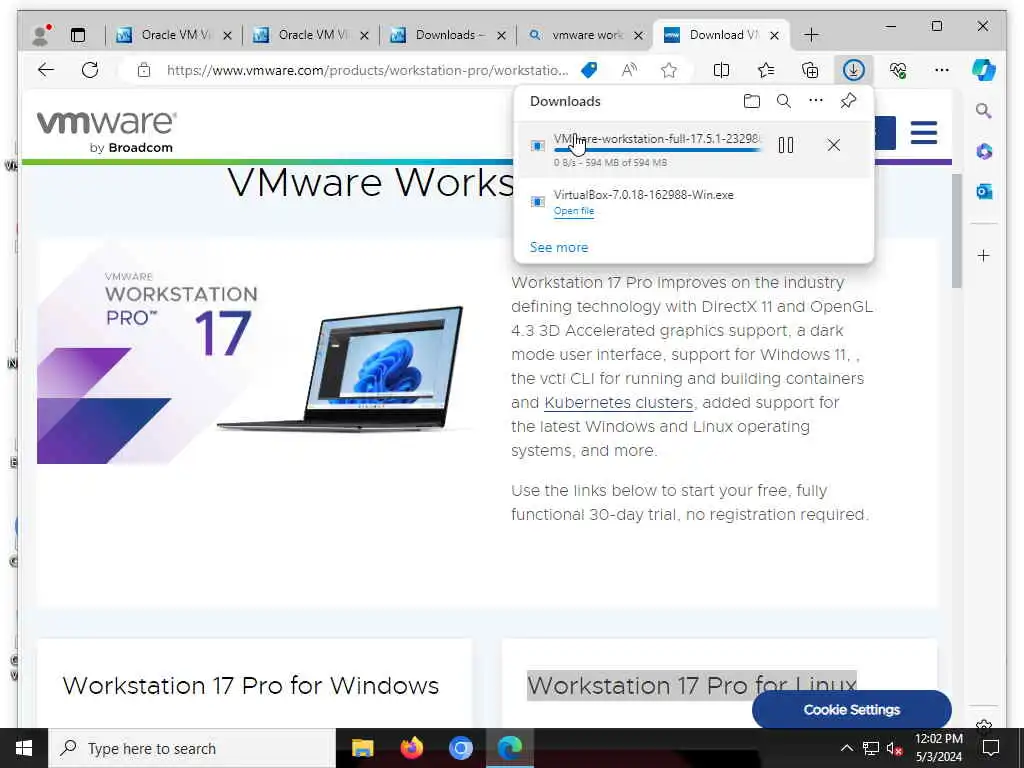Click Workstation 17 Pro for Windows heading

251,685
